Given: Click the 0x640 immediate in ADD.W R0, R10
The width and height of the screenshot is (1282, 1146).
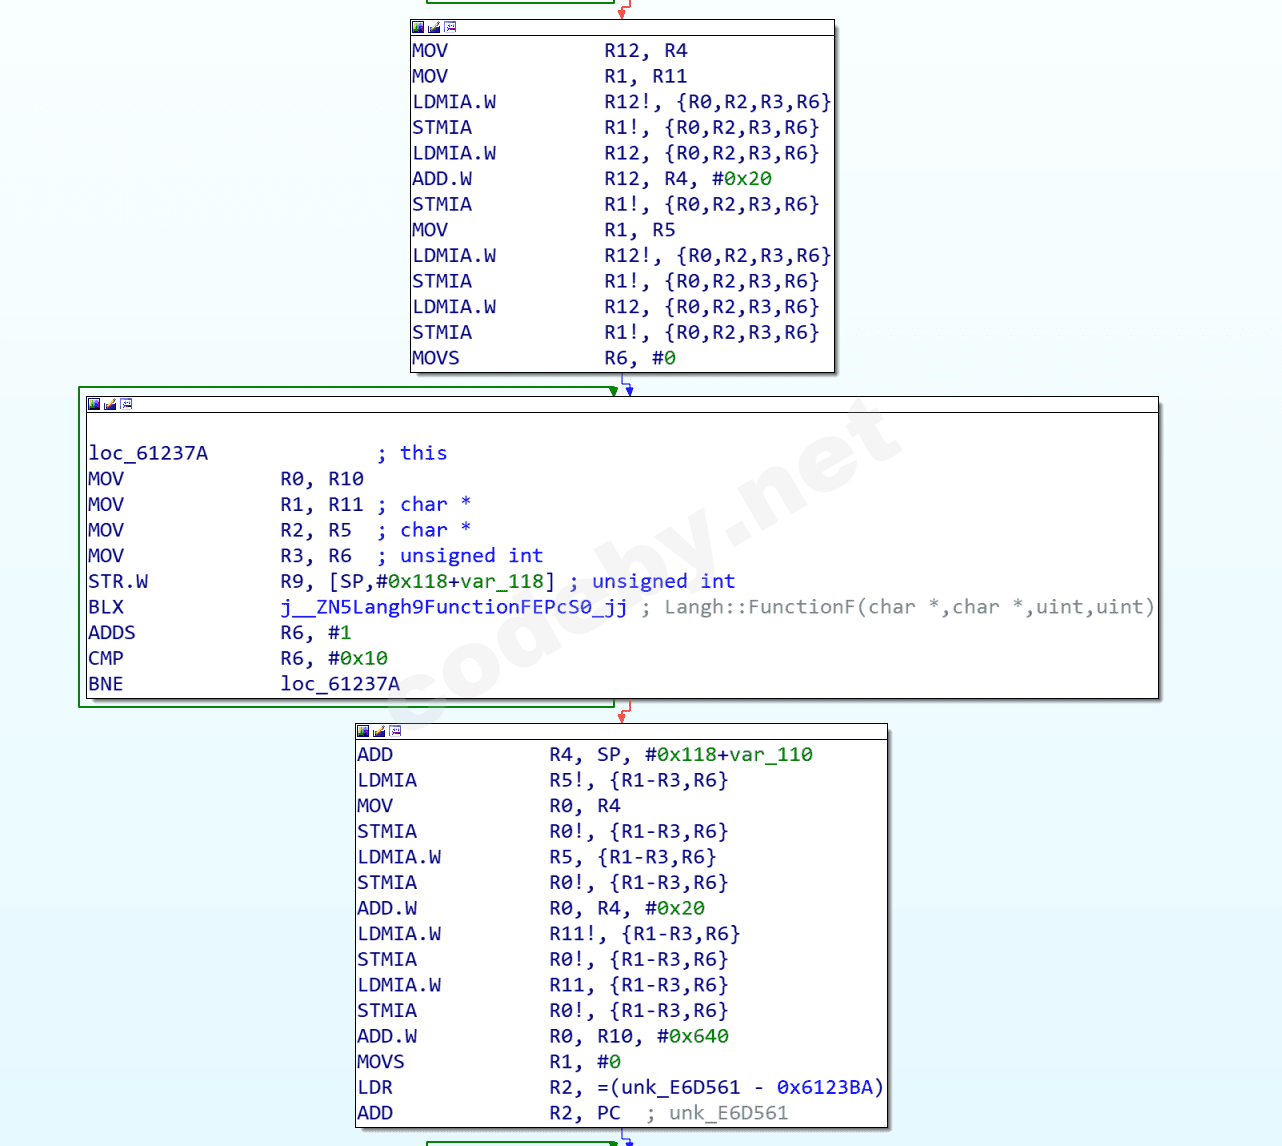Looking at the screenshot, I should (698, 1036).
